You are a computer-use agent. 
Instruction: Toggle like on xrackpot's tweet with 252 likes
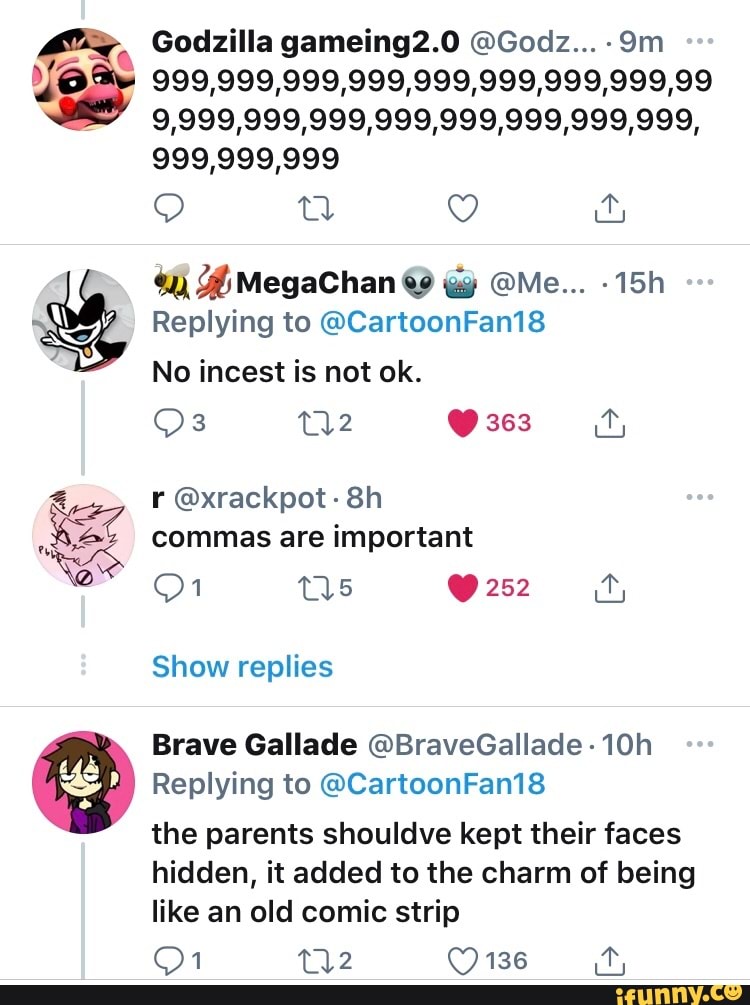(463, 588)
